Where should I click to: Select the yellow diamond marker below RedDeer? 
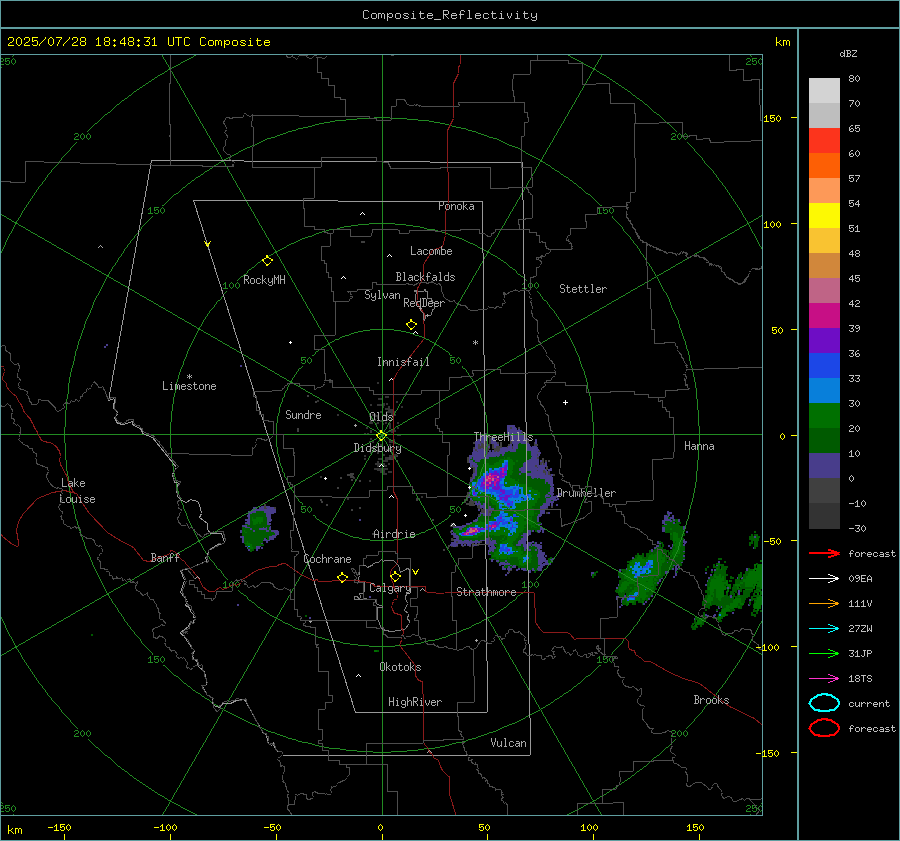pos(411,325)
